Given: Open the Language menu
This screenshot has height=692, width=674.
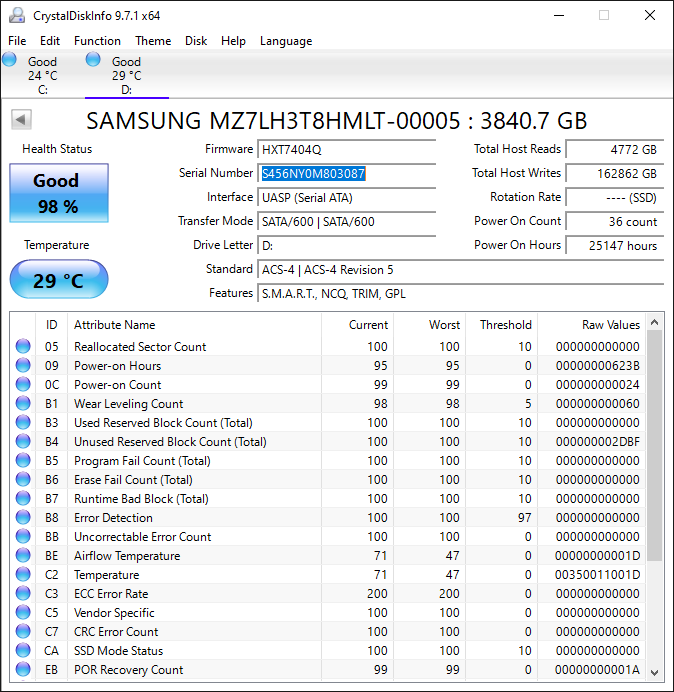Looking at the screenshot, I should click(286, 41).
